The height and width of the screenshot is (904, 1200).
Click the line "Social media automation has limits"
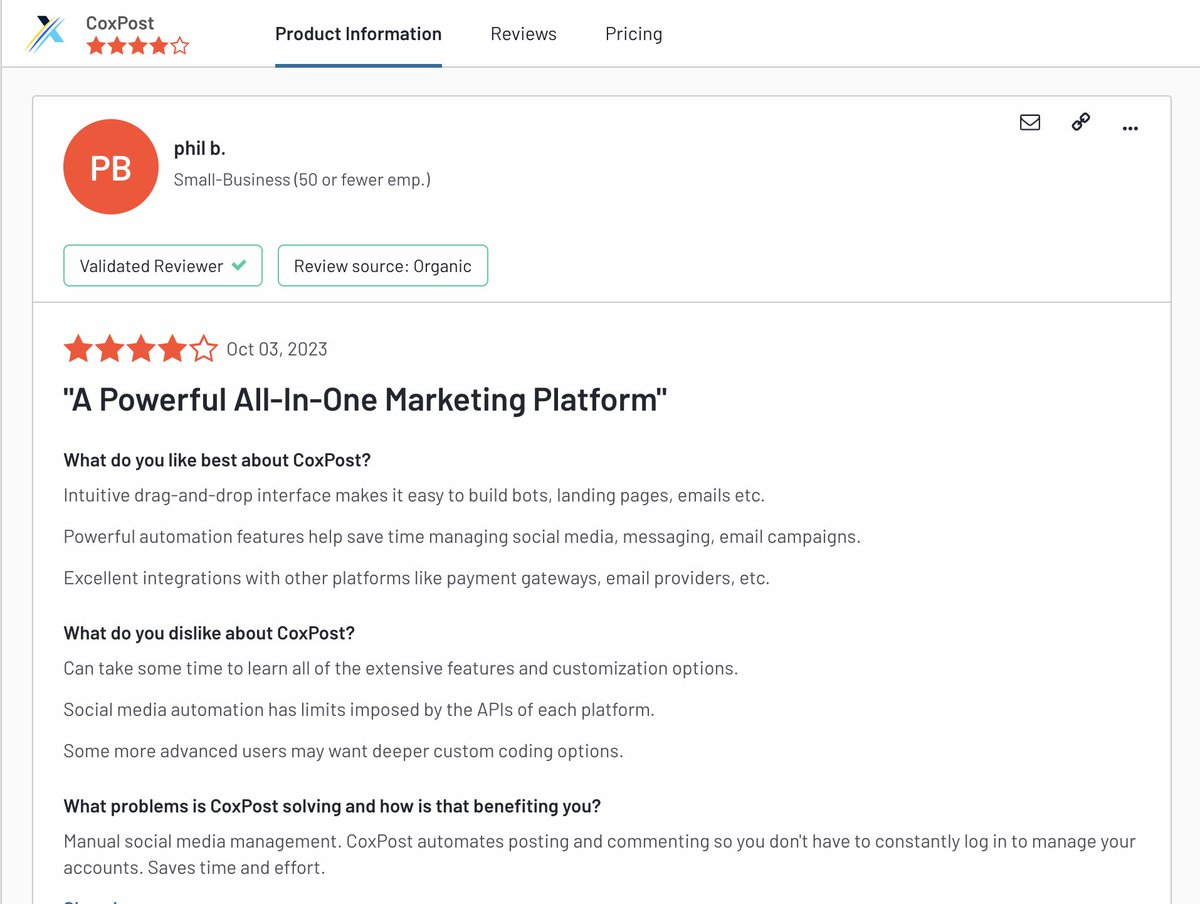pos(359,710)
